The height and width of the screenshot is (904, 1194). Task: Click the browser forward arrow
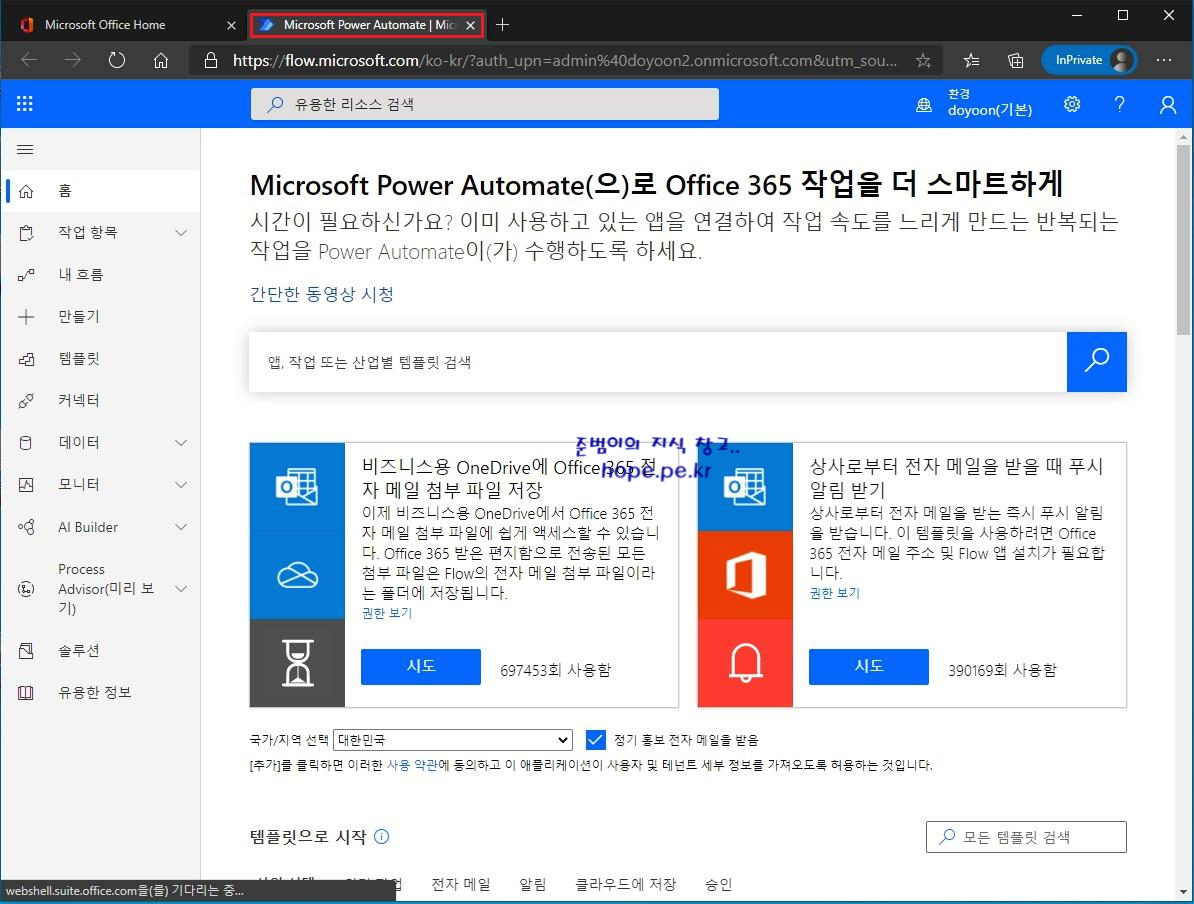pos(73,60)
